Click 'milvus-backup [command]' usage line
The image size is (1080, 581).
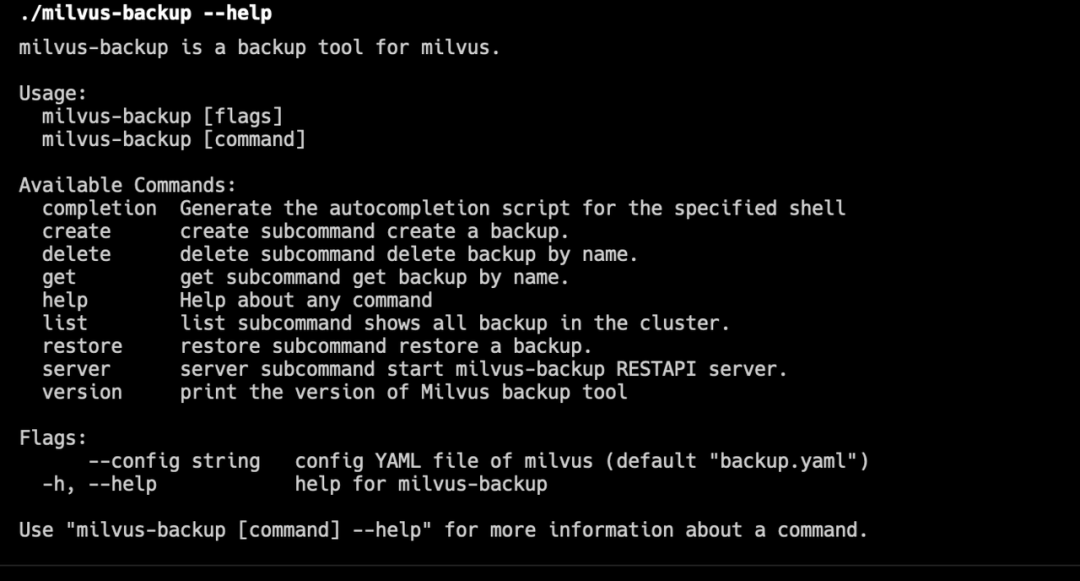point(174,139)
